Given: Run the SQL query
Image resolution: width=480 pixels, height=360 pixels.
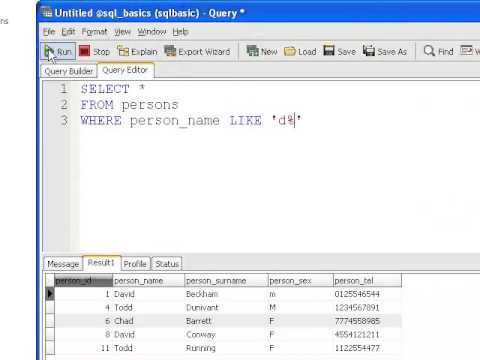Looking at the screenshot, I should click(x=58, y=51).
